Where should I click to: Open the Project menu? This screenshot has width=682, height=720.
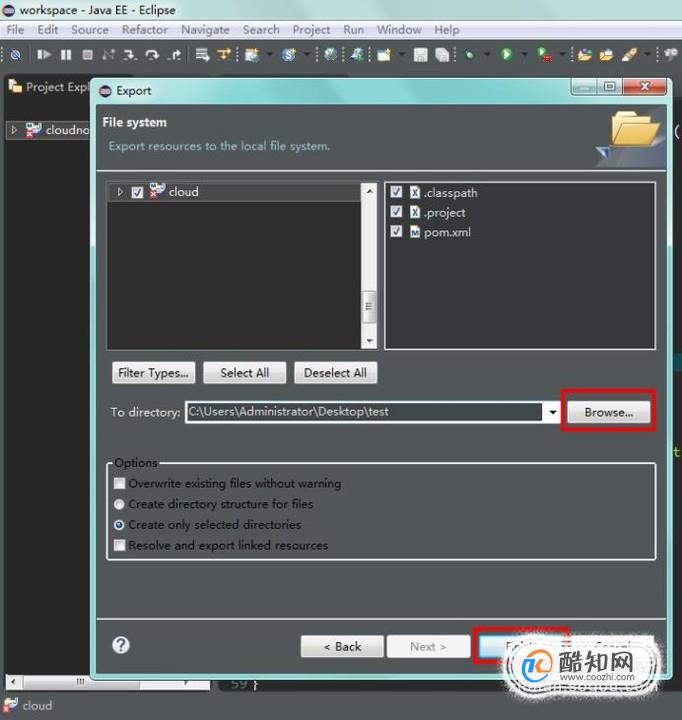[x=311, y=30]
